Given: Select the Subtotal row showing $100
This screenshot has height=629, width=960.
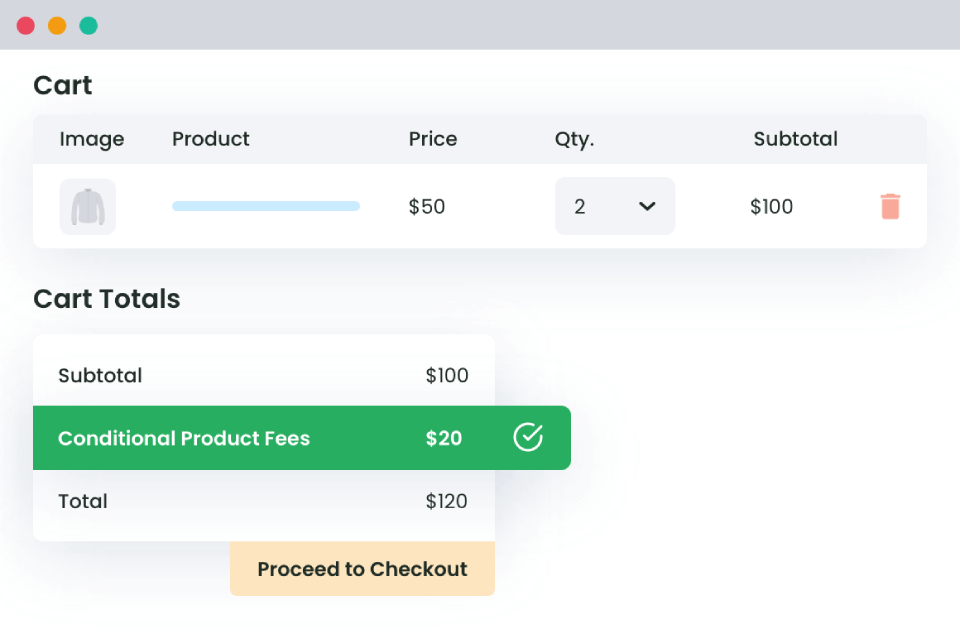Looking at the screenshot, I should (263, 375).
